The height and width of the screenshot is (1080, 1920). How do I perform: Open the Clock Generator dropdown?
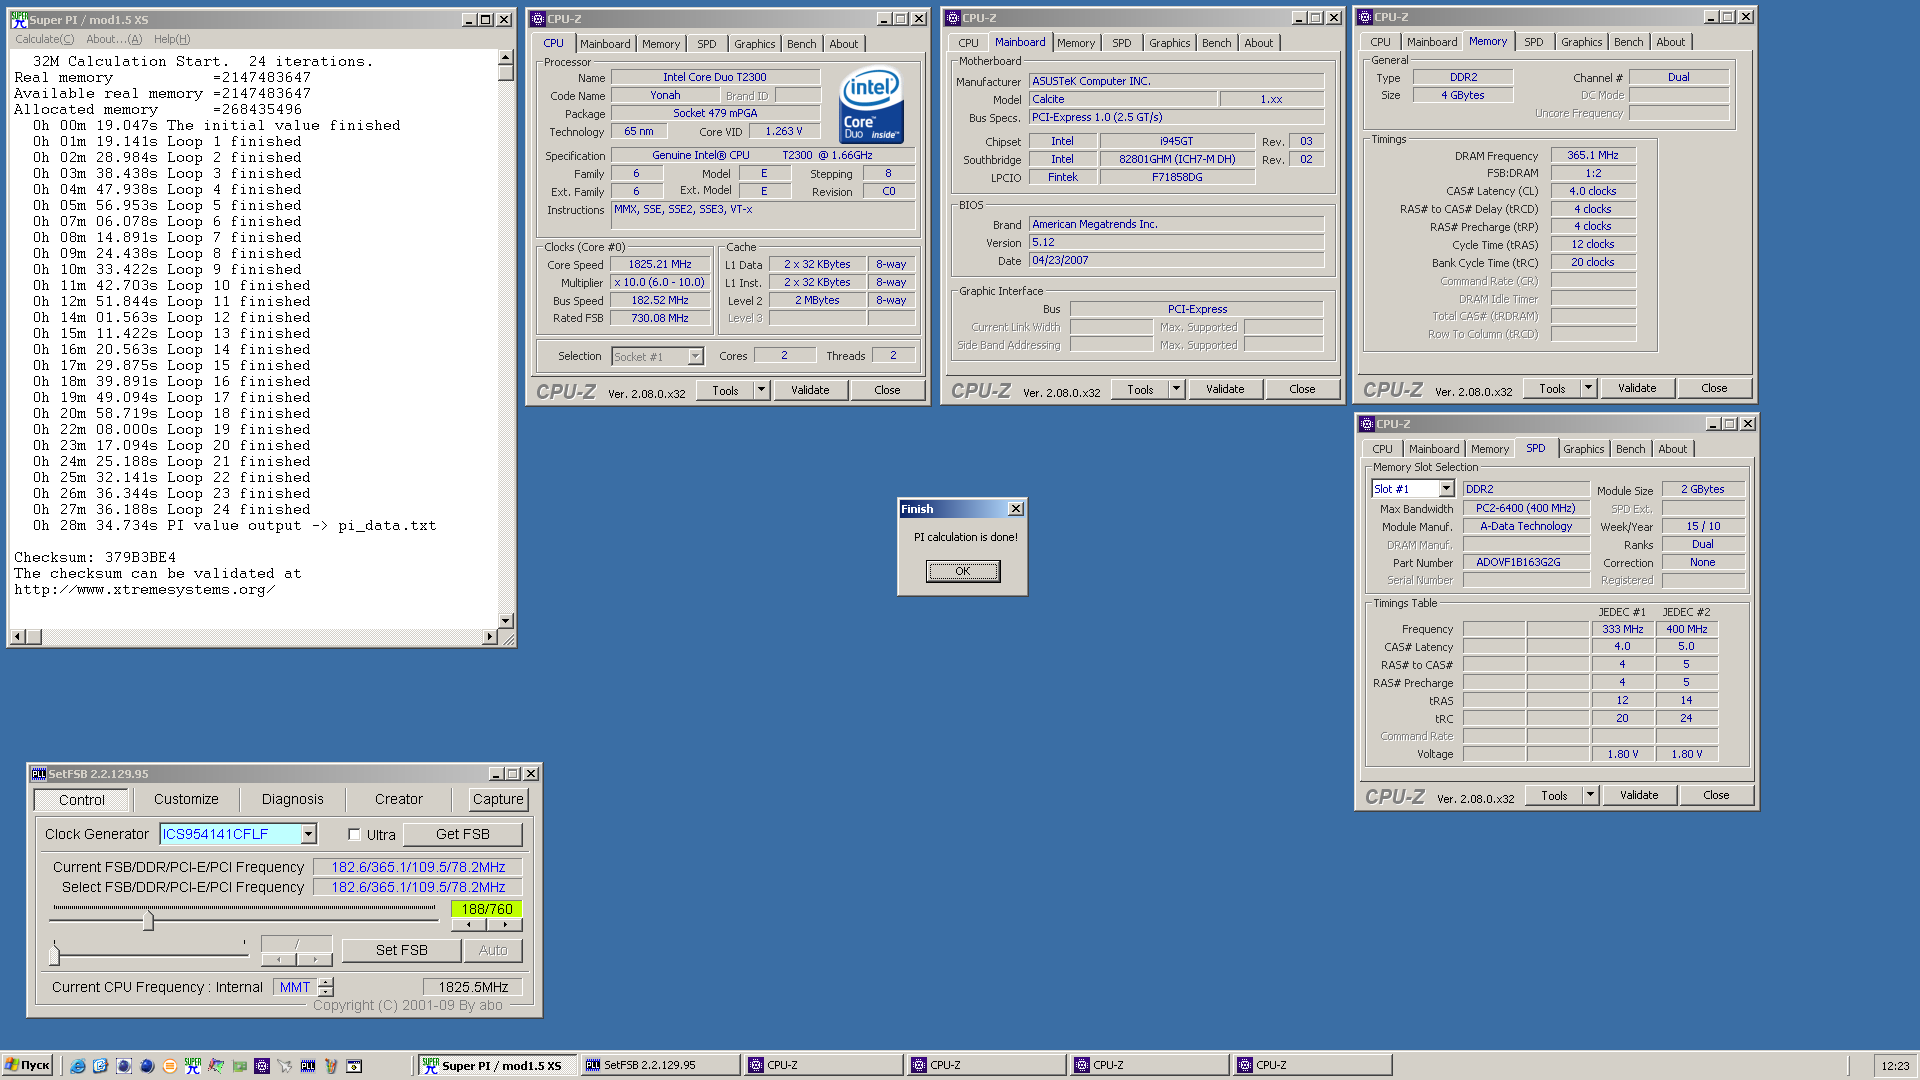pos(309,834)
